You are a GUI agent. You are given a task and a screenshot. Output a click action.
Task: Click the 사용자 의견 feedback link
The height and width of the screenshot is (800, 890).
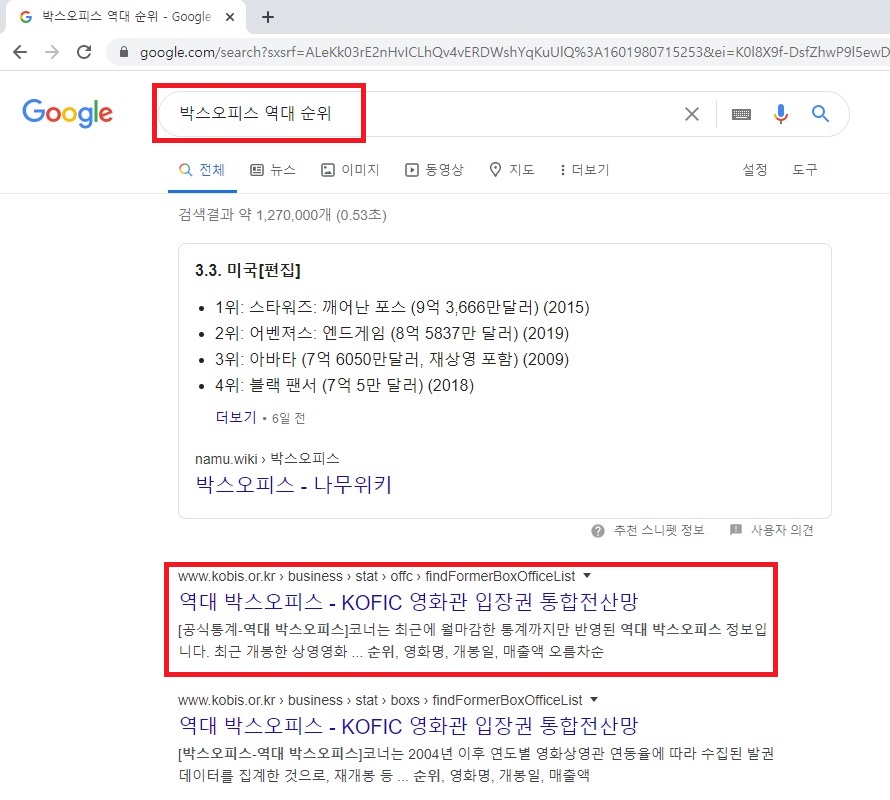click(x=772, y=530)
